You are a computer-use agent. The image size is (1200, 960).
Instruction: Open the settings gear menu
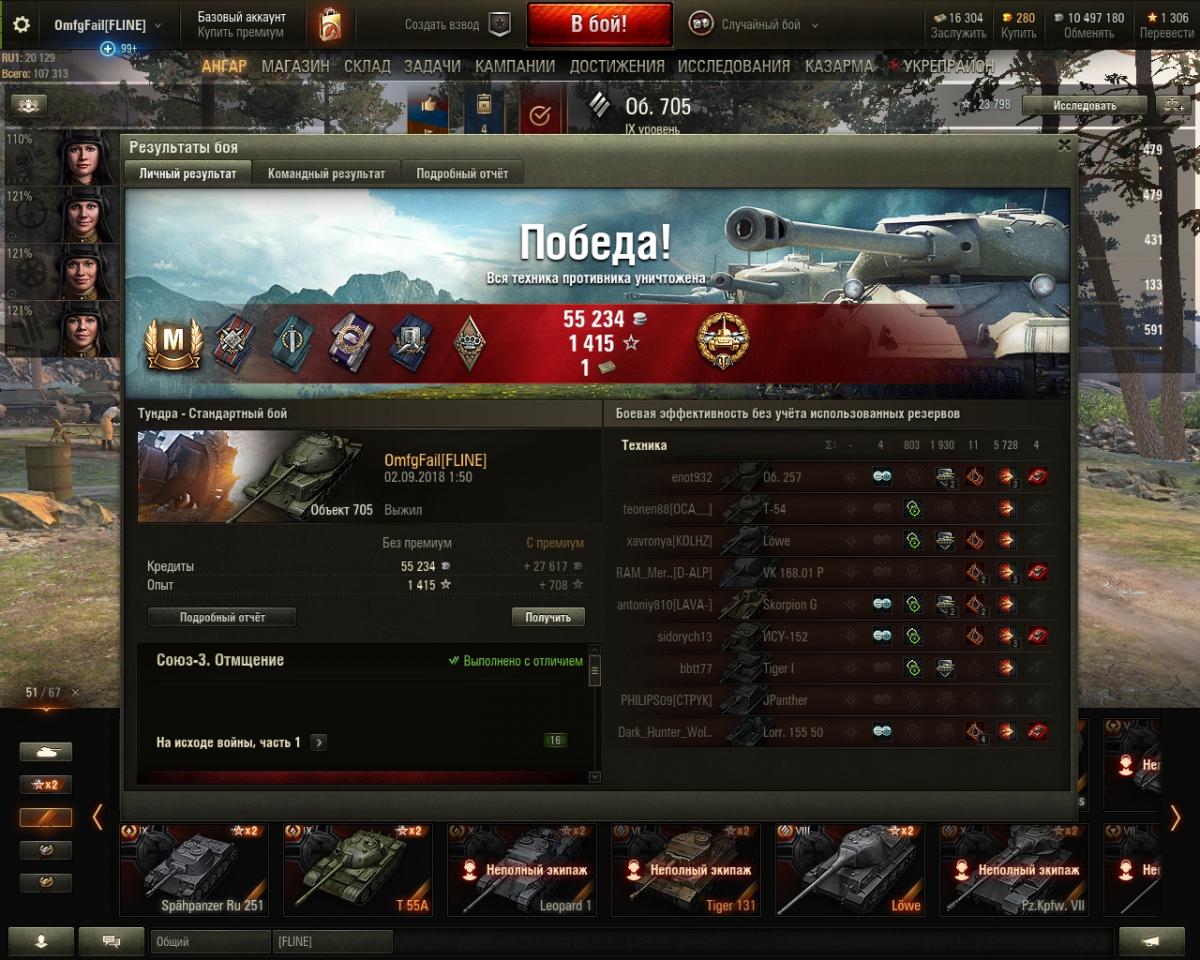click(21, 25)
